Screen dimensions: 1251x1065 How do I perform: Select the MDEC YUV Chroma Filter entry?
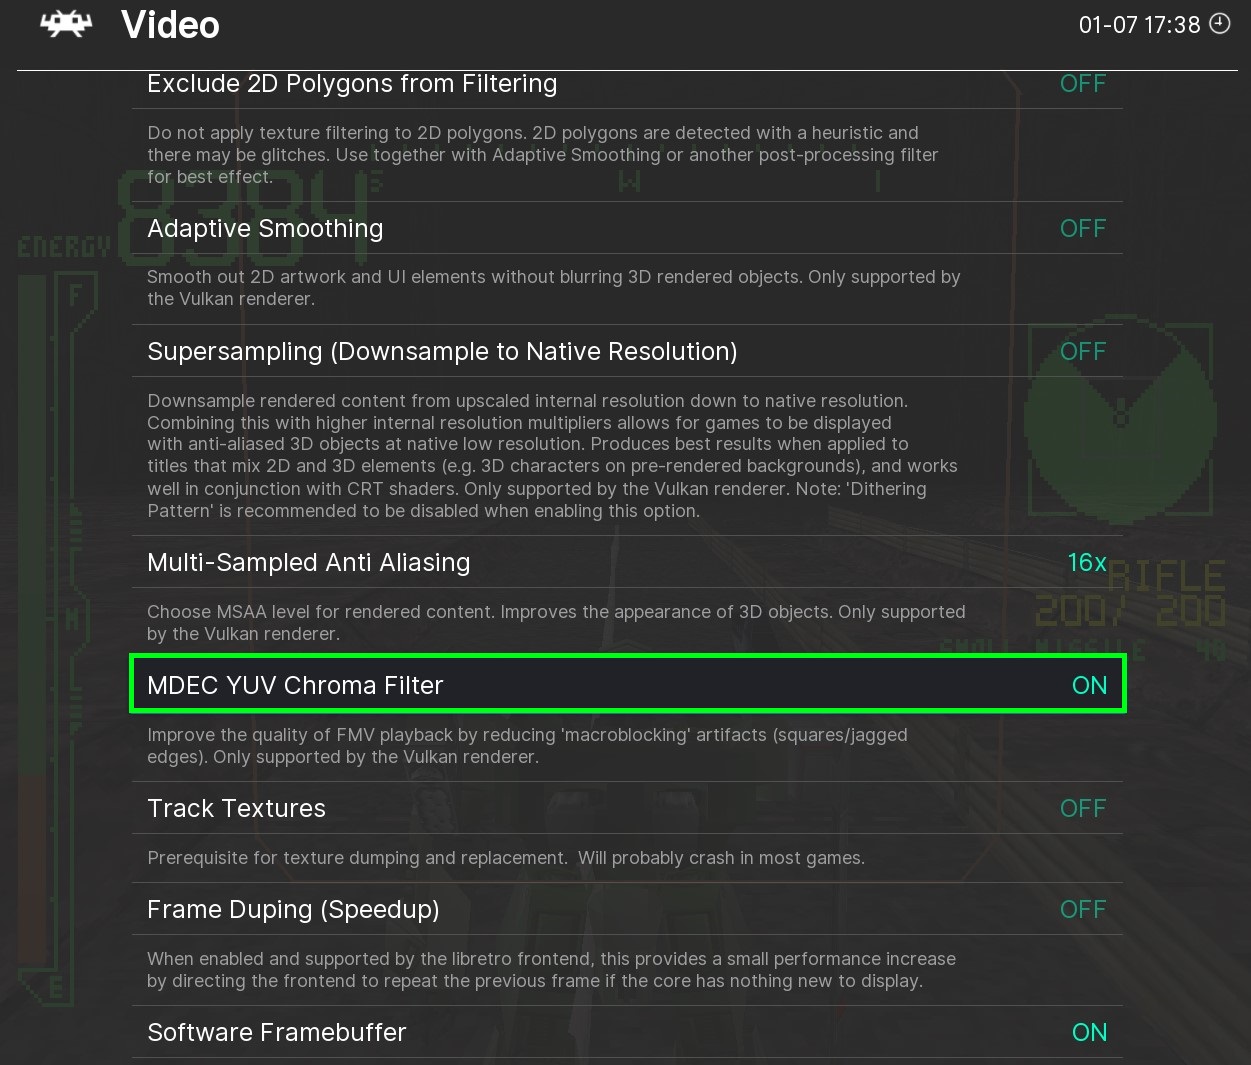tap(295, 686)
